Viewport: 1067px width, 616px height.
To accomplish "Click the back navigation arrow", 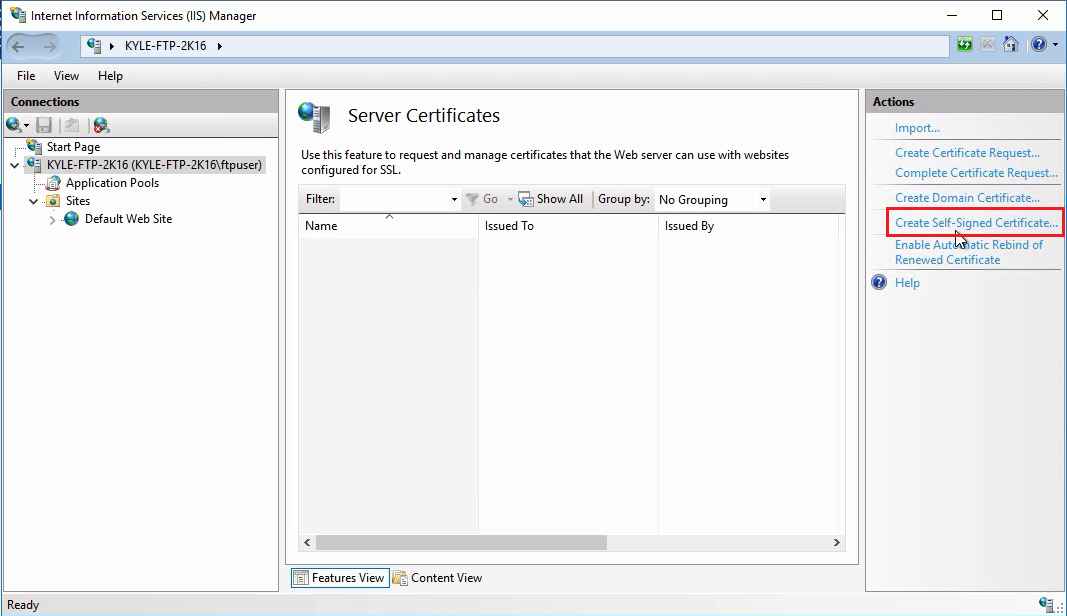I will pyautogui.click(x=17, y=45).
